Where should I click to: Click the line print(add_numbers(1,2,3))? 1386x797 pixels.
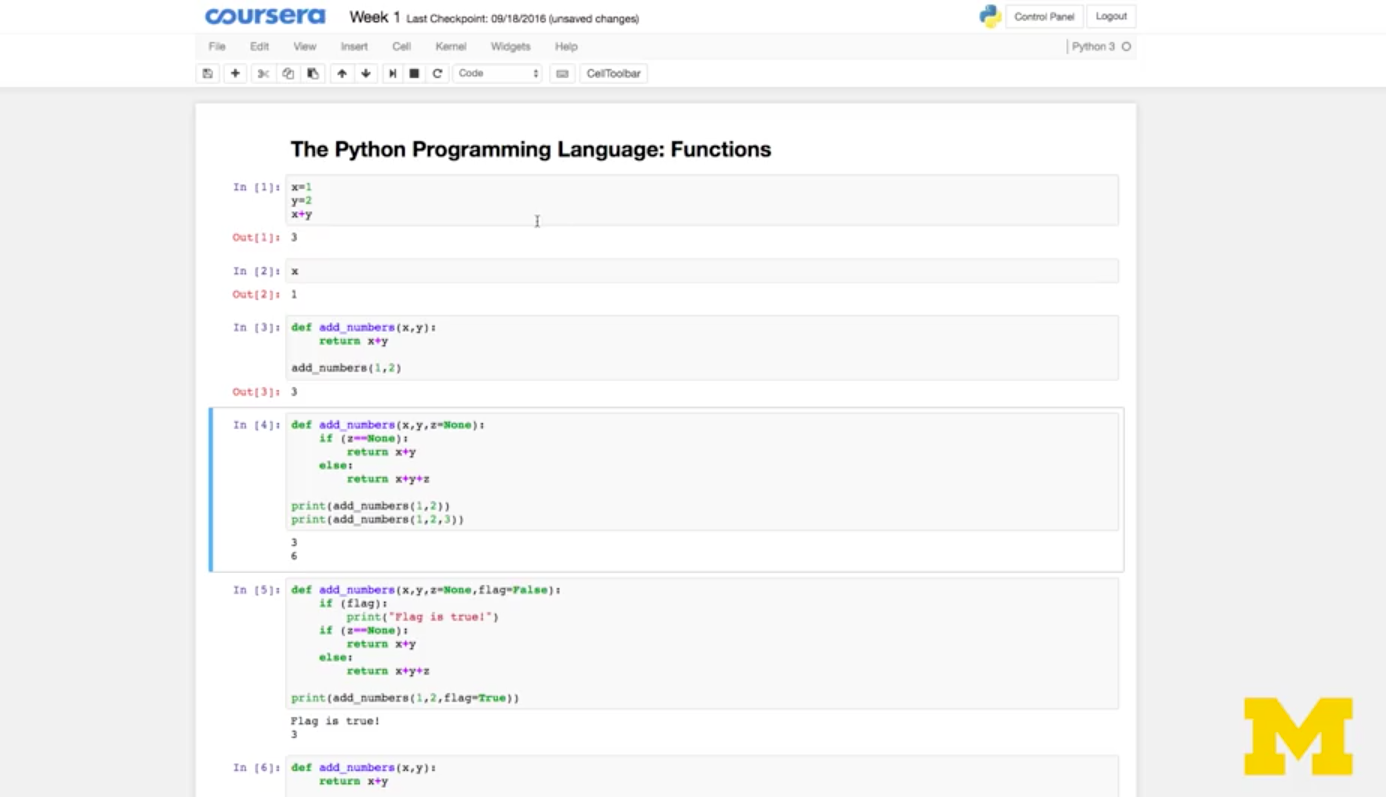coord(378,520)
